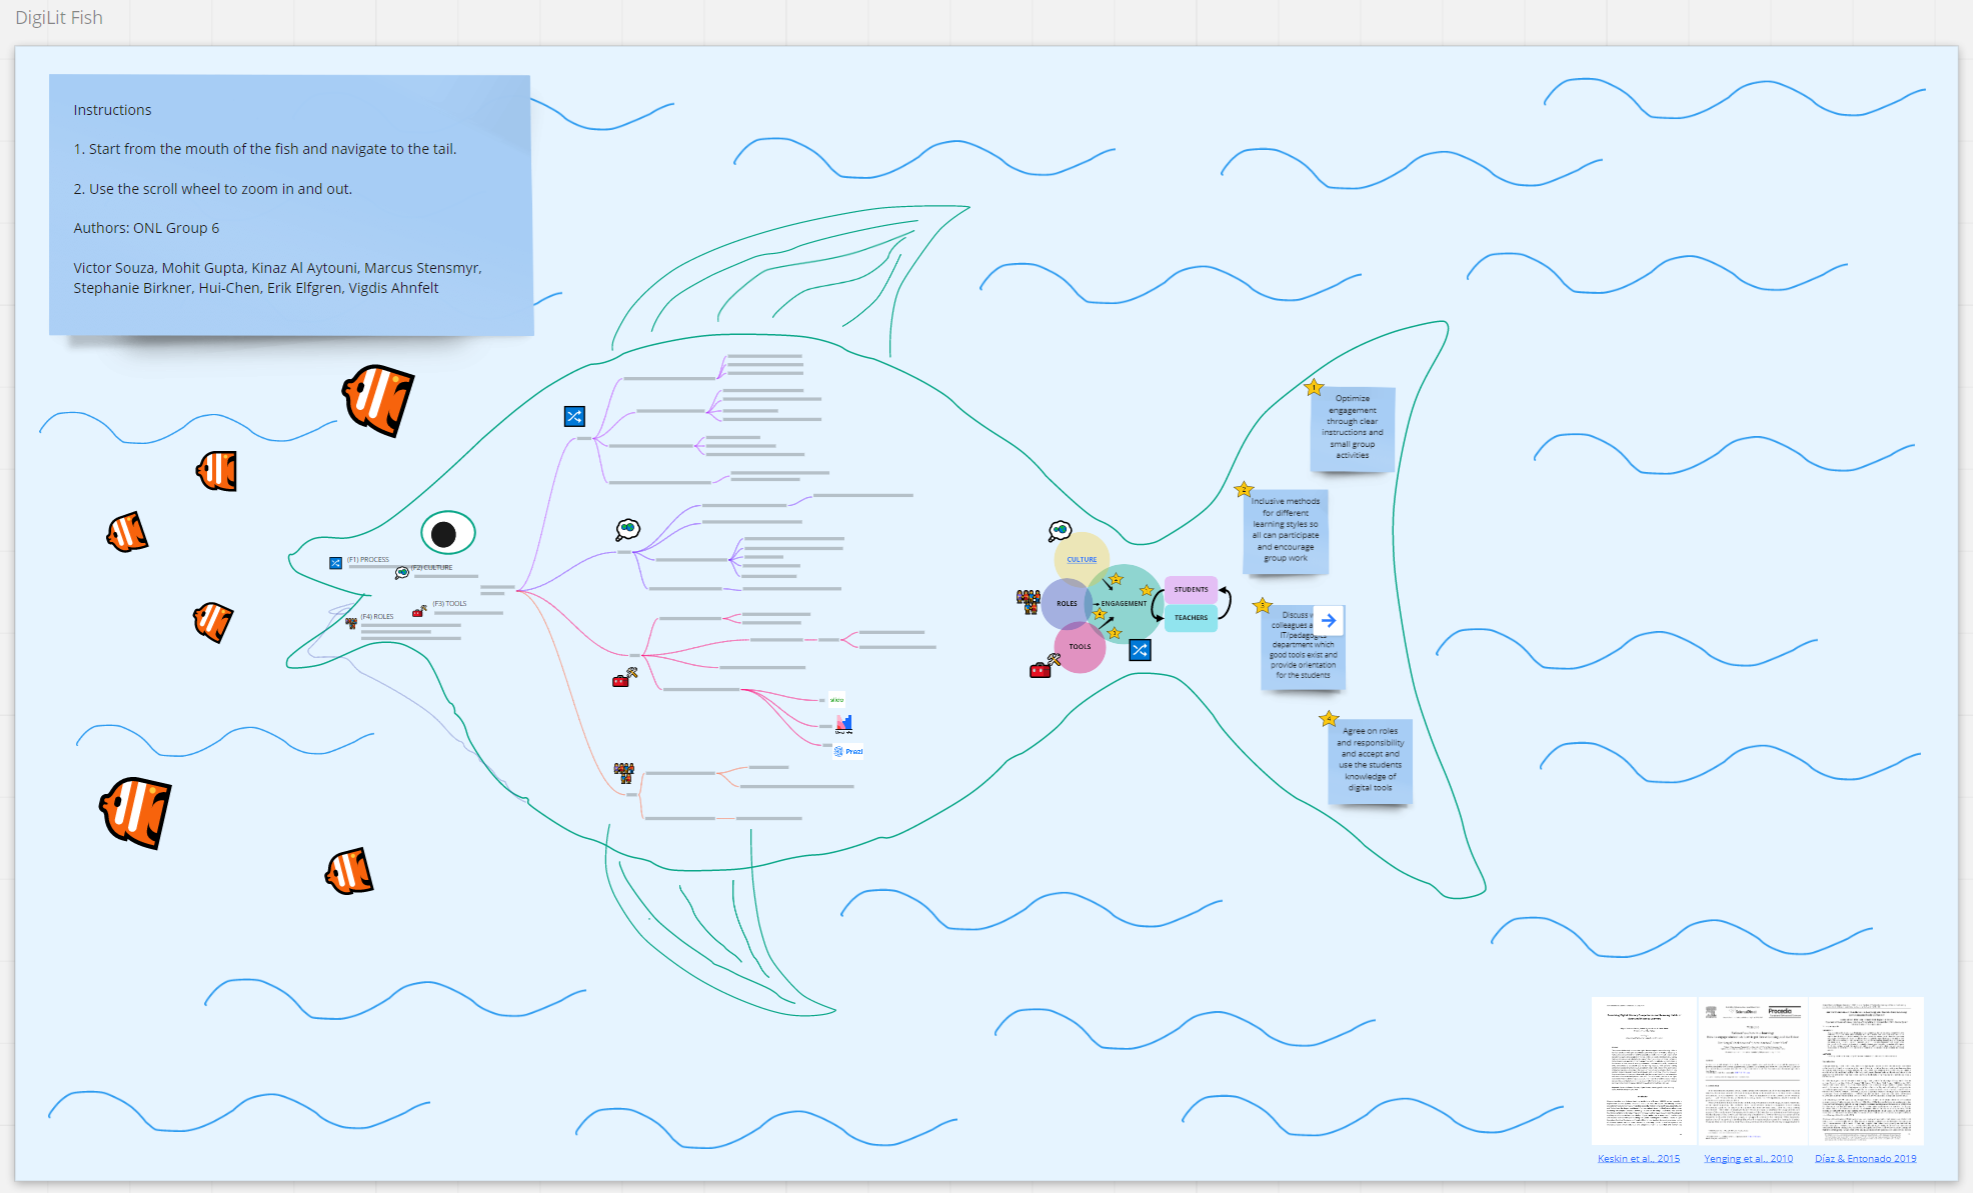The height and width of the screenshot is (1193, 1973).
Task: Open the Keskin et al., 2015 reference link
Action: (x=1641, y=1158)
